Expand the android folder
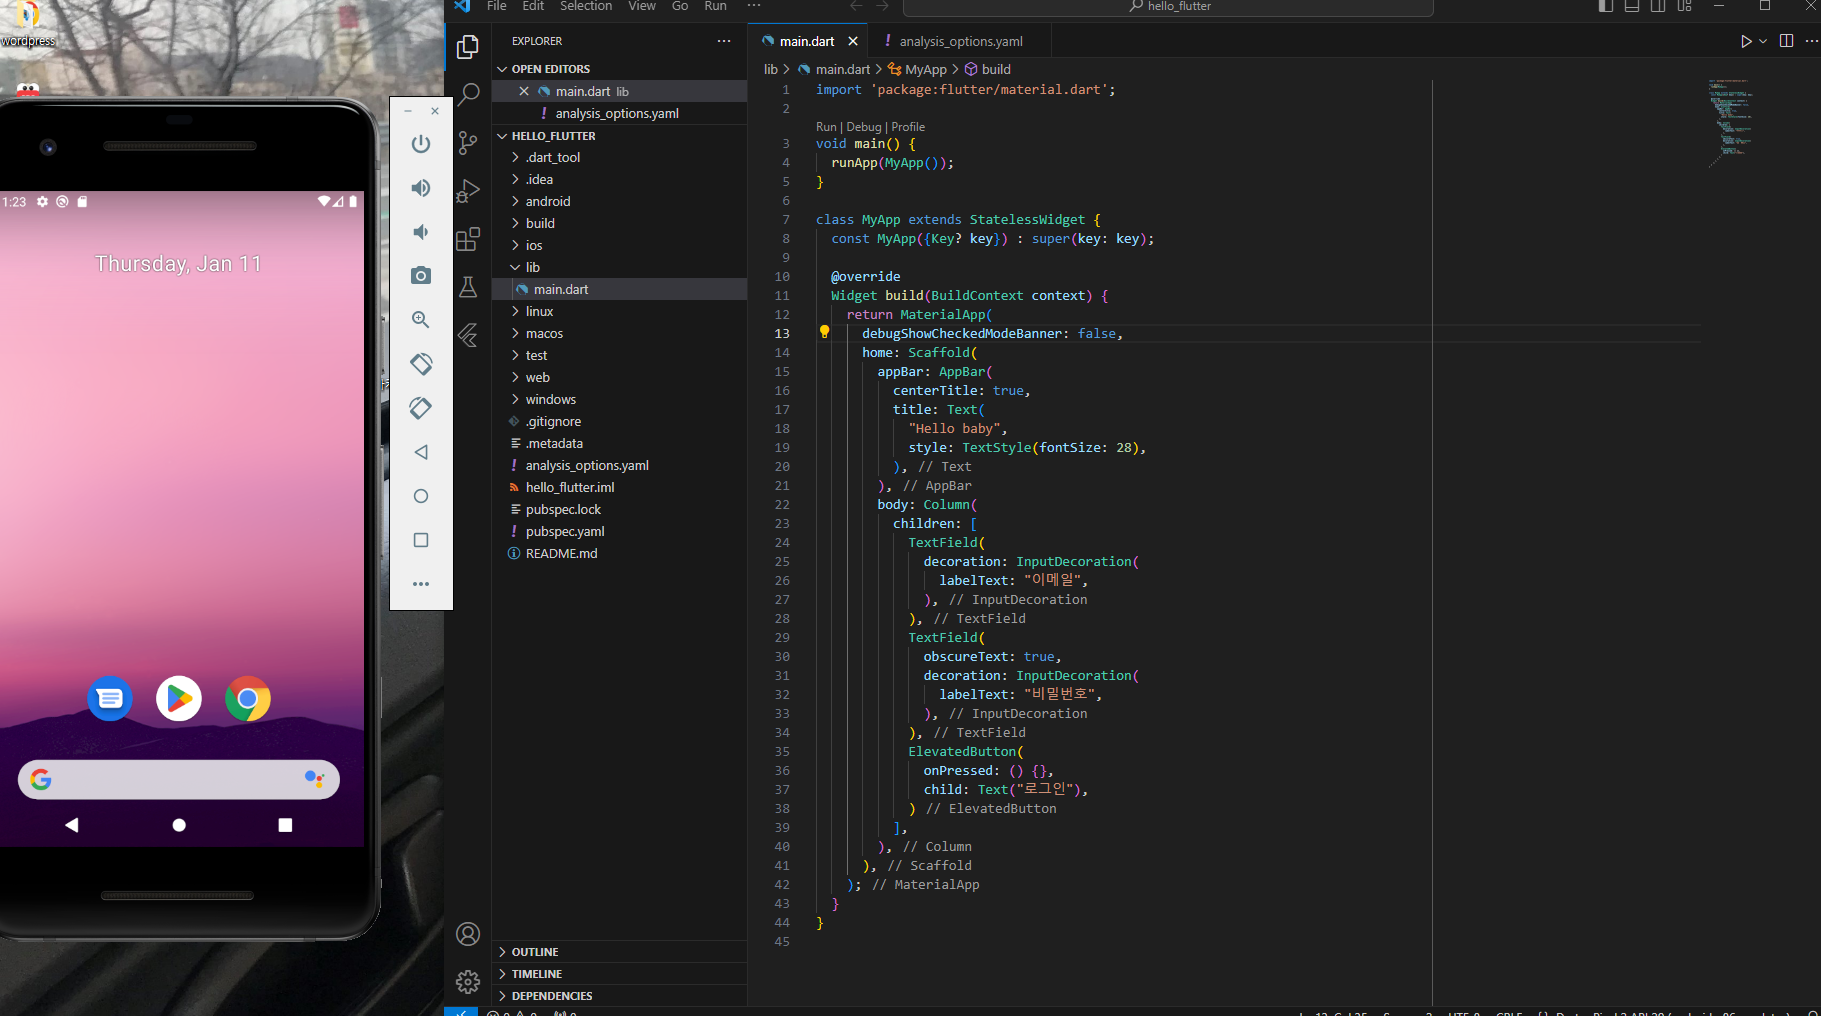1821x1016 pixels. click(620, 201)
